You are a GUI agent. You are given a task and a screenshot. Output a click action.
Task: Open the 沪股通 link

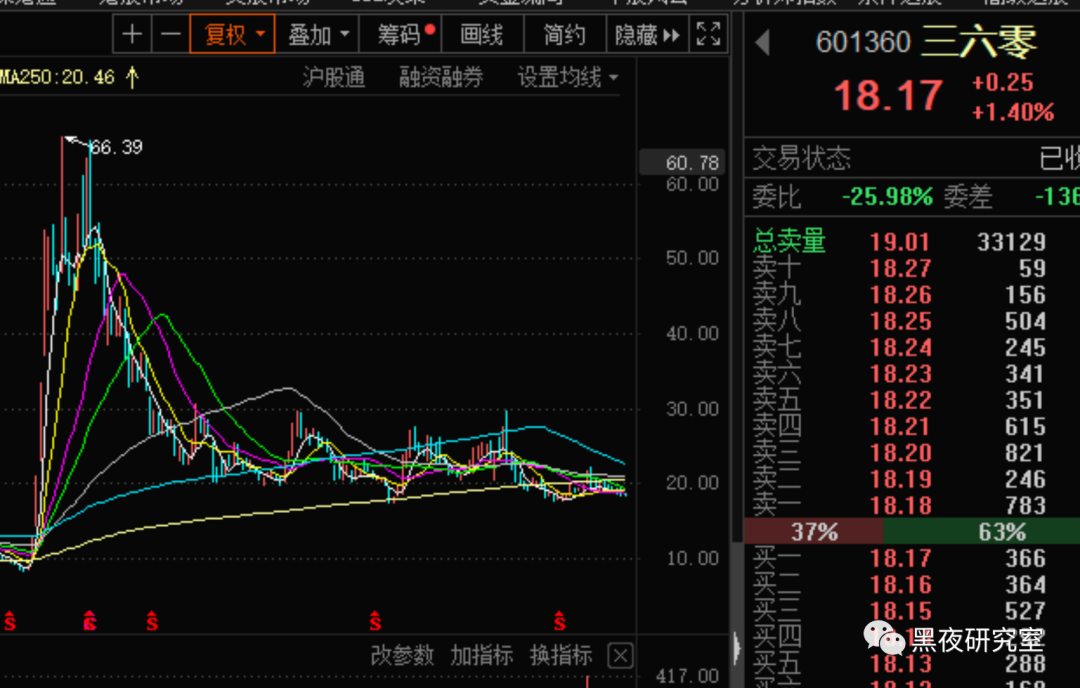click(334, 78)
